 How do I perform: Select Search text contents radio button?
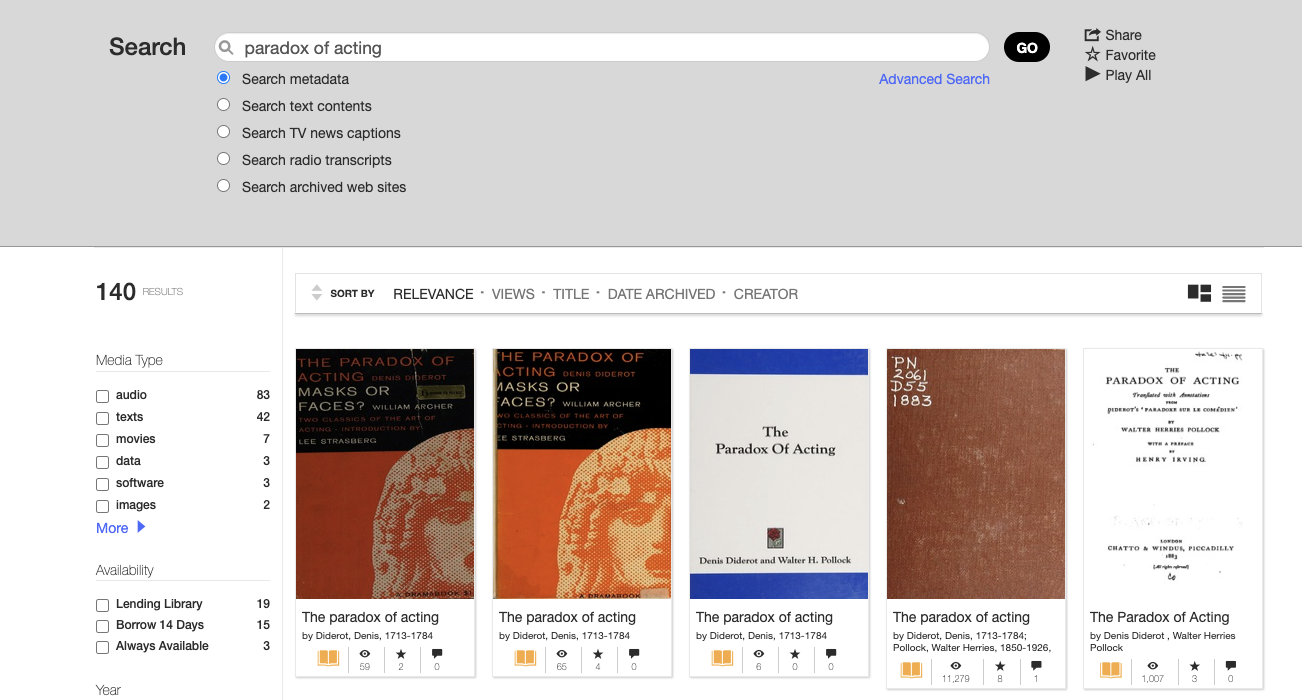coord(223,105)
